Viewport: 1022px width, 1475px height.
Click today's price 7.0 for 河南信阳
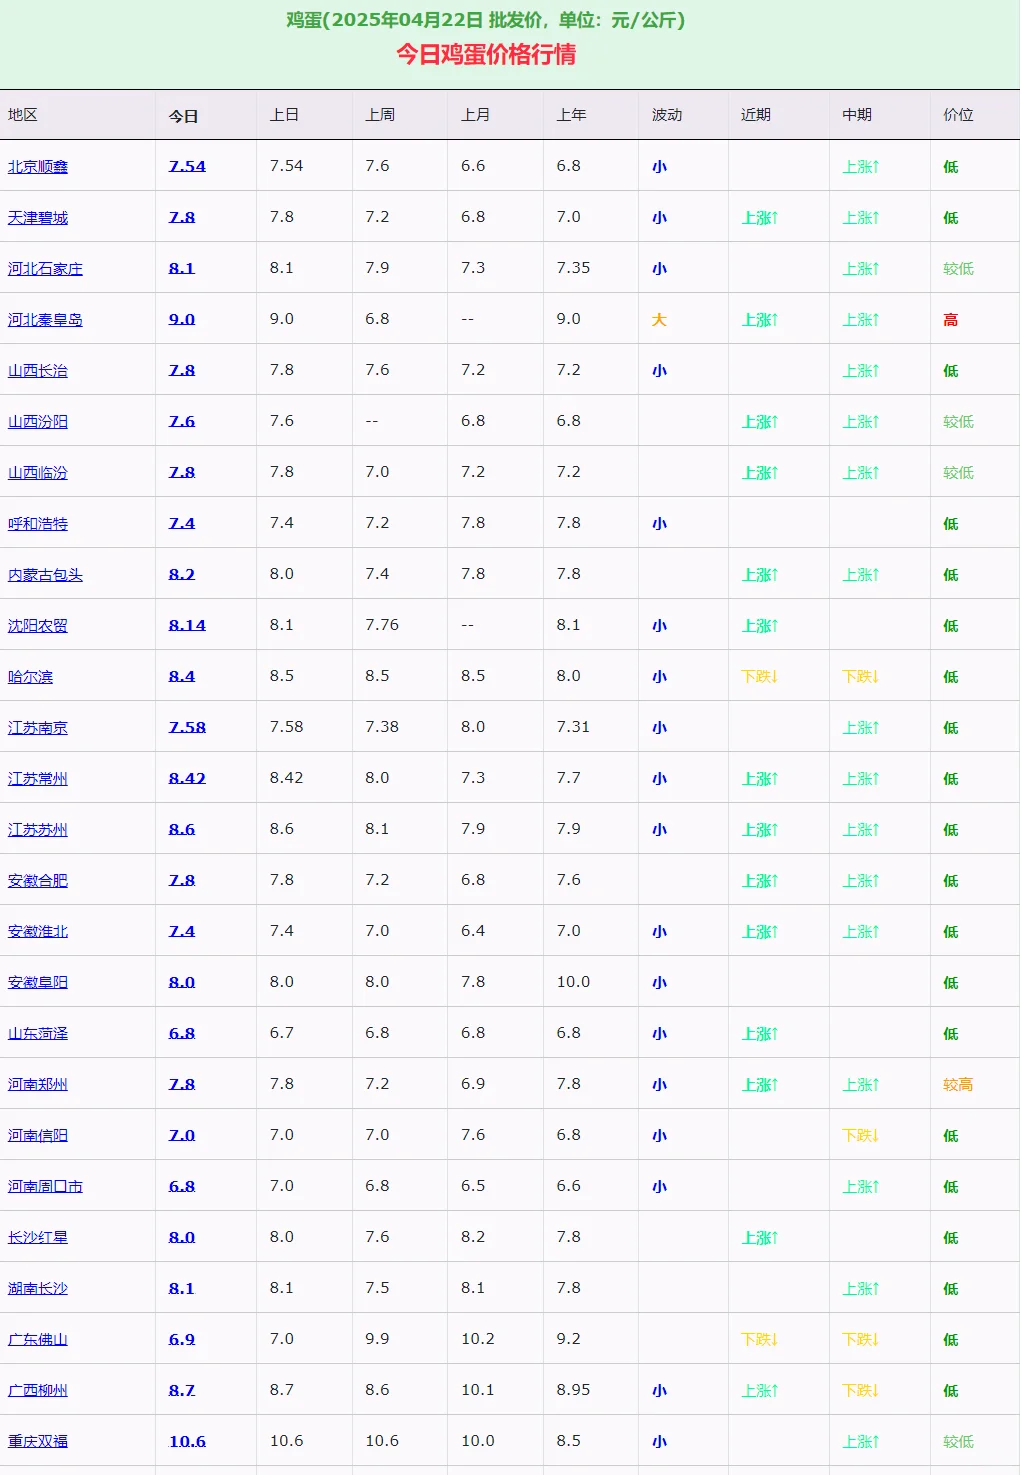click(x=182, y=1135)
